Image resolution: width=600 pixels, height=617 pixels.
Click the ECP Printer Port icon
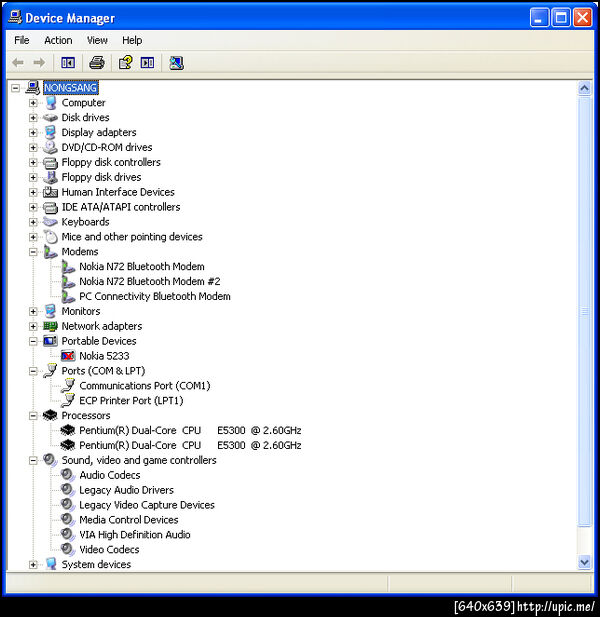[68, 401]
